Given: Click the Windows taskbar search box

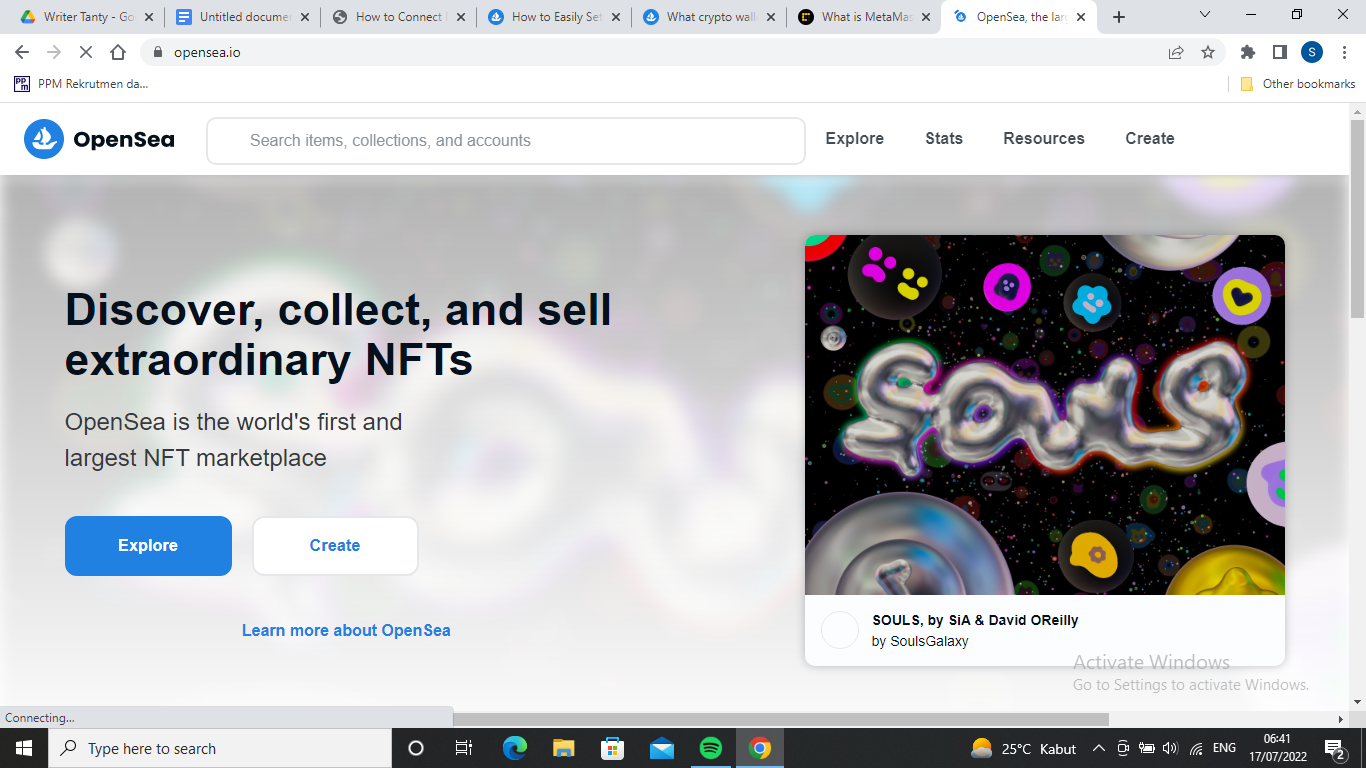Looking at the screenshot, I should point(220,748).
